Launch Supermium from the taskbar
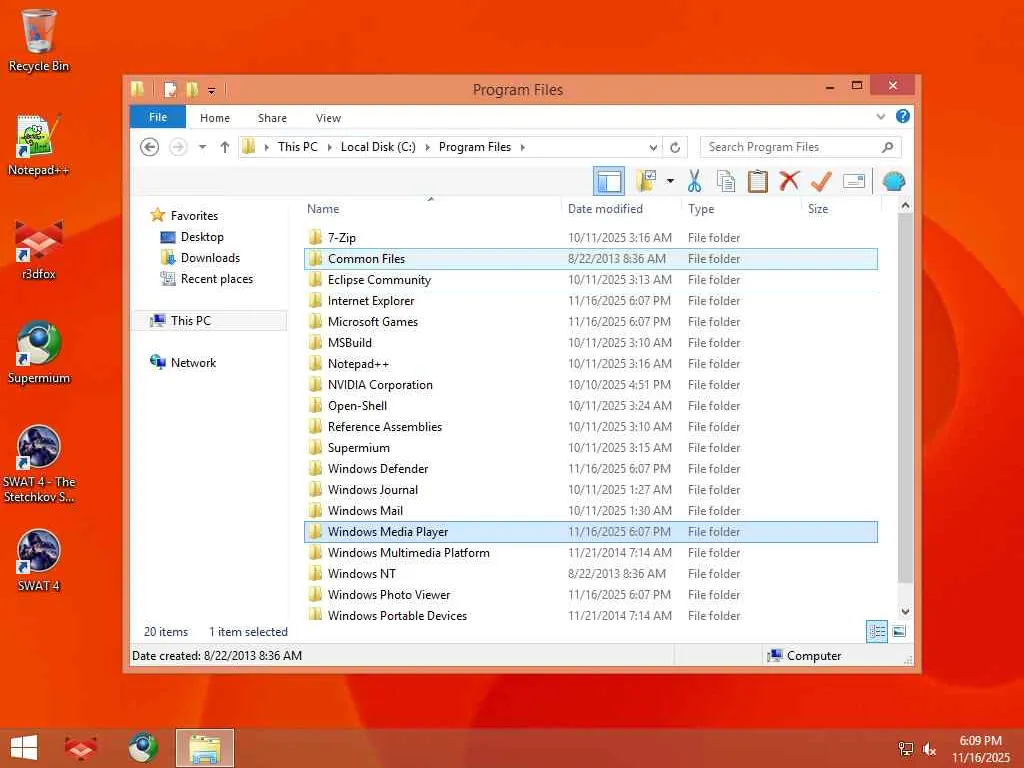 (x=142, y=747)
